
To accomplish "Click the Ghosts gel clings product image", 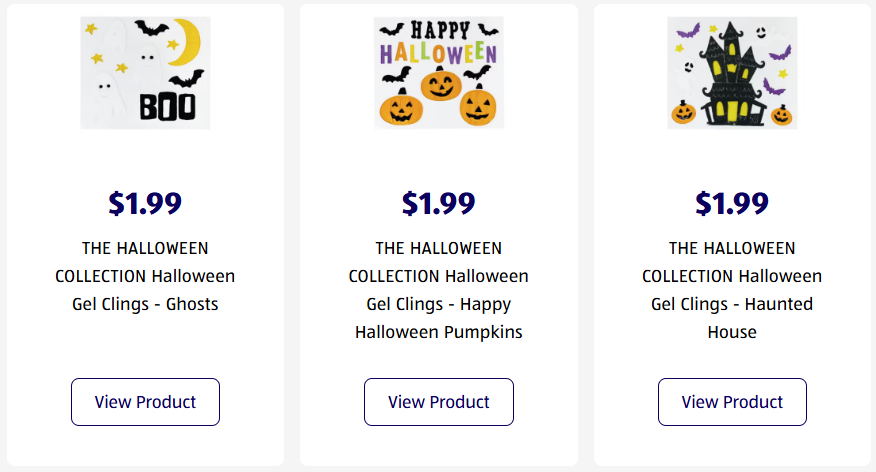I will 145,72.
